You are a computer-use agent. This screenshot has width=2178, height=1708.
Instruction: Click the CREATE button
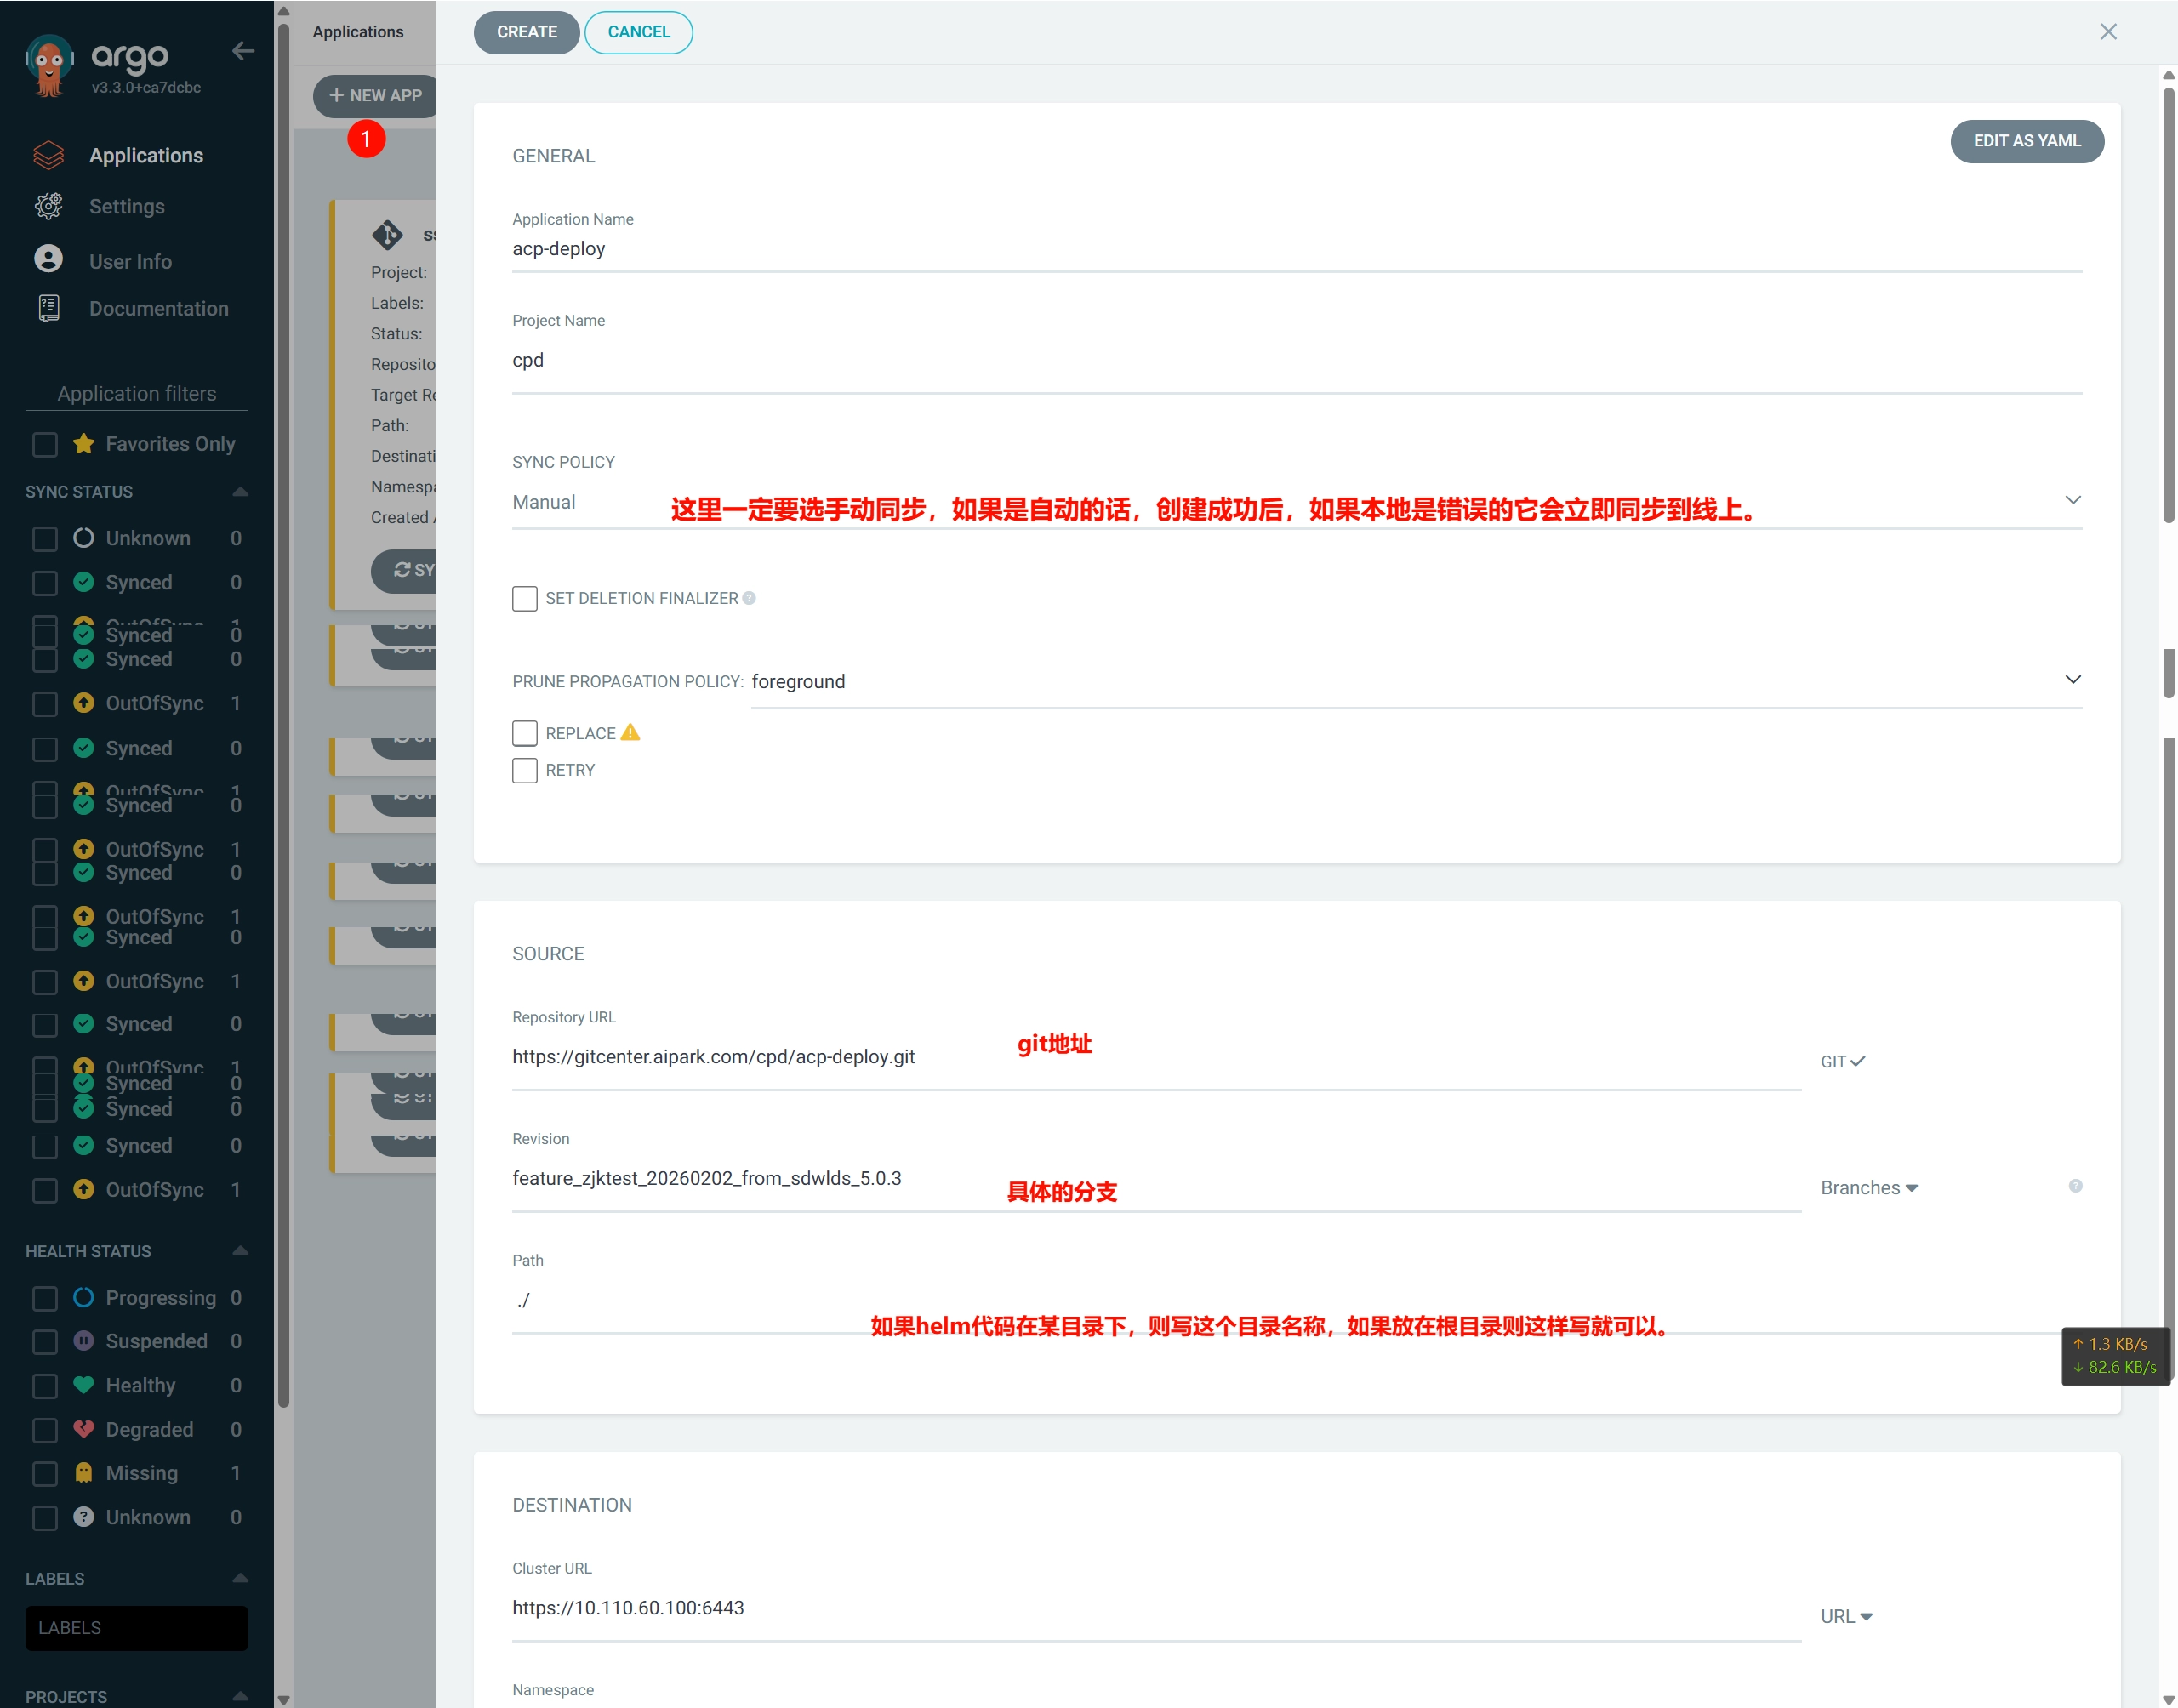527,32
